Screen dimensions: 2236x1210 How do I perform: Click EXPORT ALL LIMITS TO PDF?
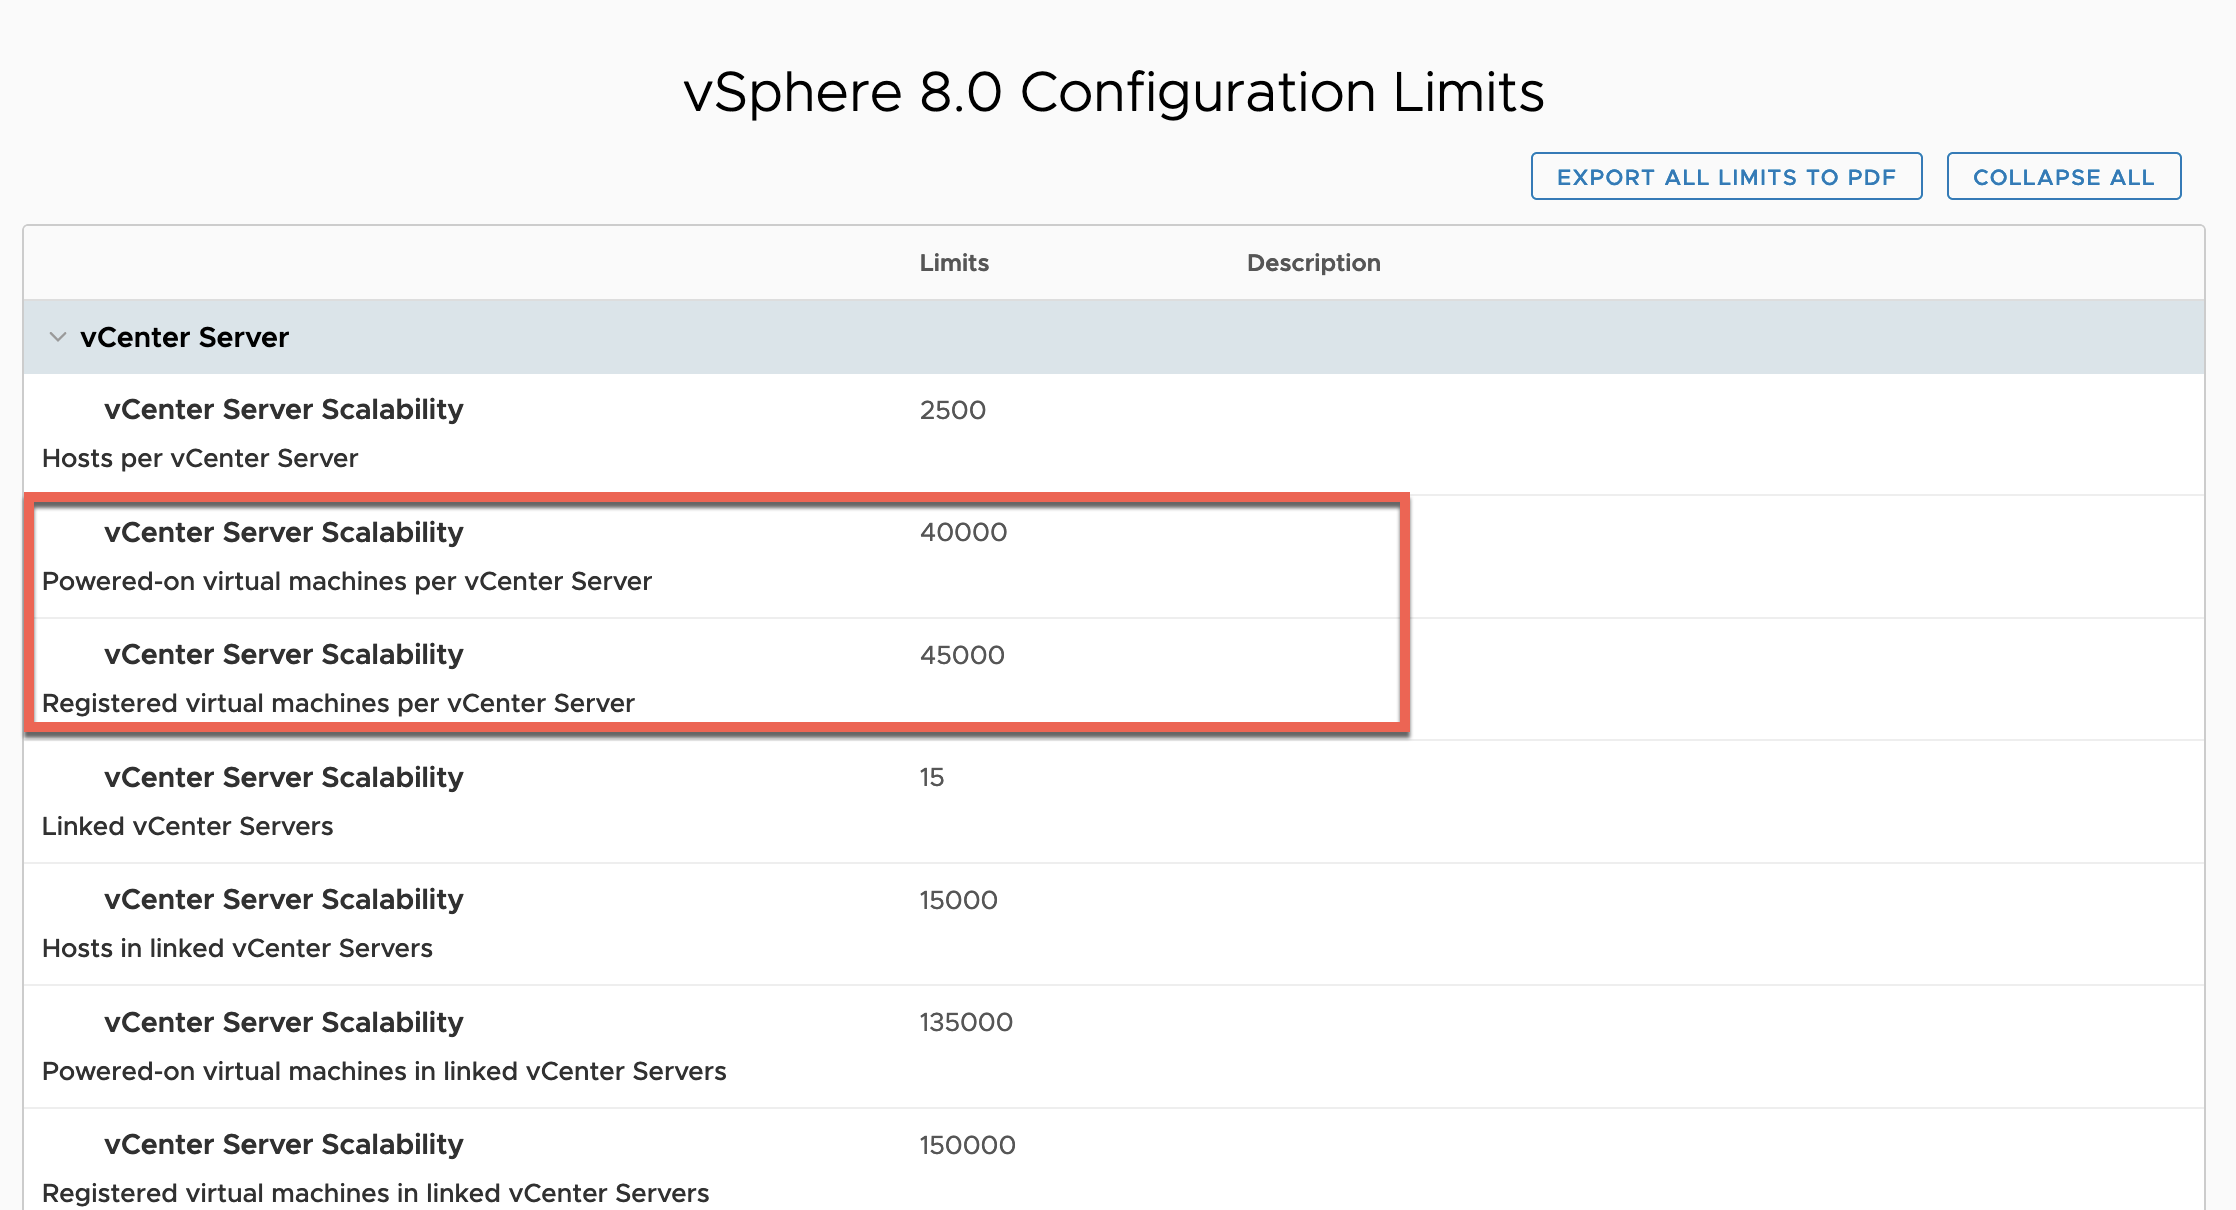click(1726, 176)
